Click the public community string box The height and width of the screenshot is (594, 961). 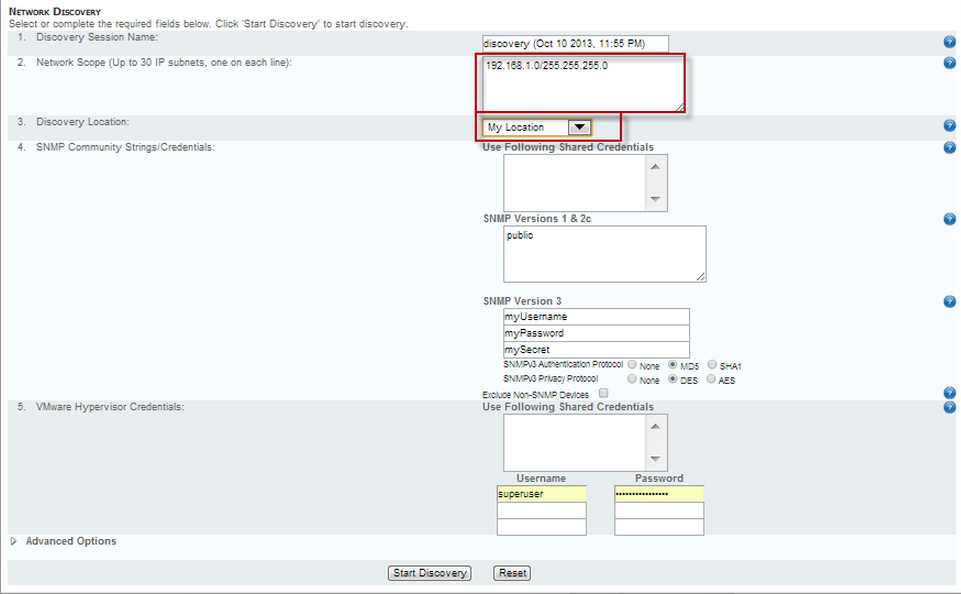tap(604, 253)
